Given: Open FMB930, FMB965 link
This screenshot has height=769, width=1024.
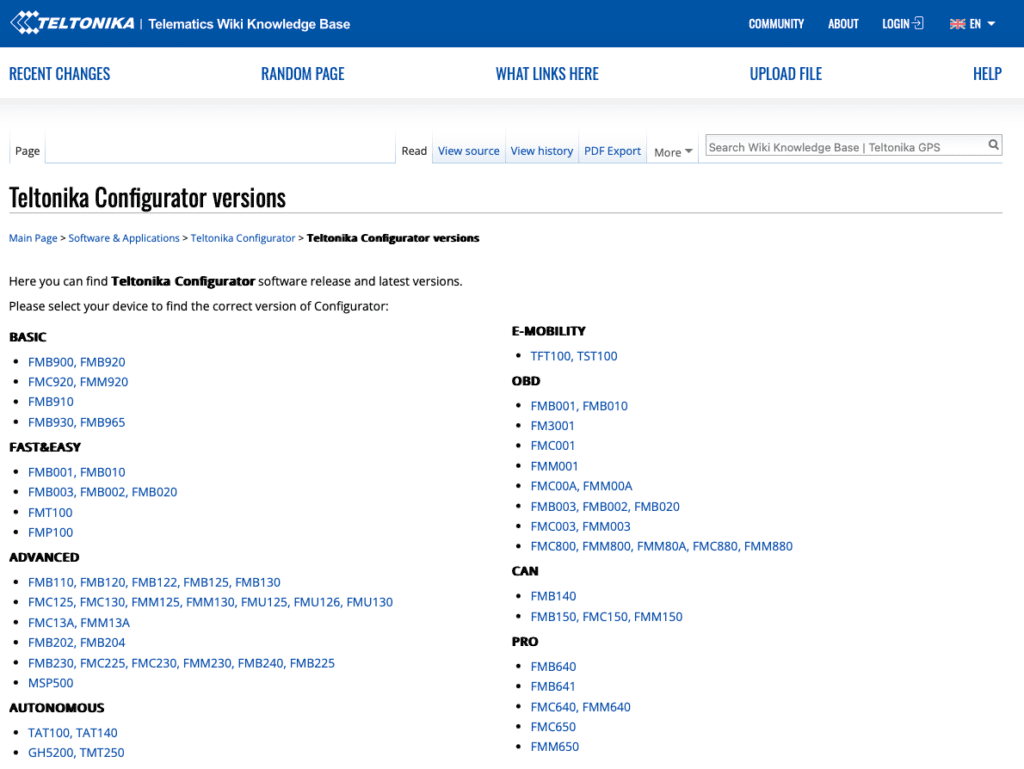Looking at the screenshot, I should 76,422.
